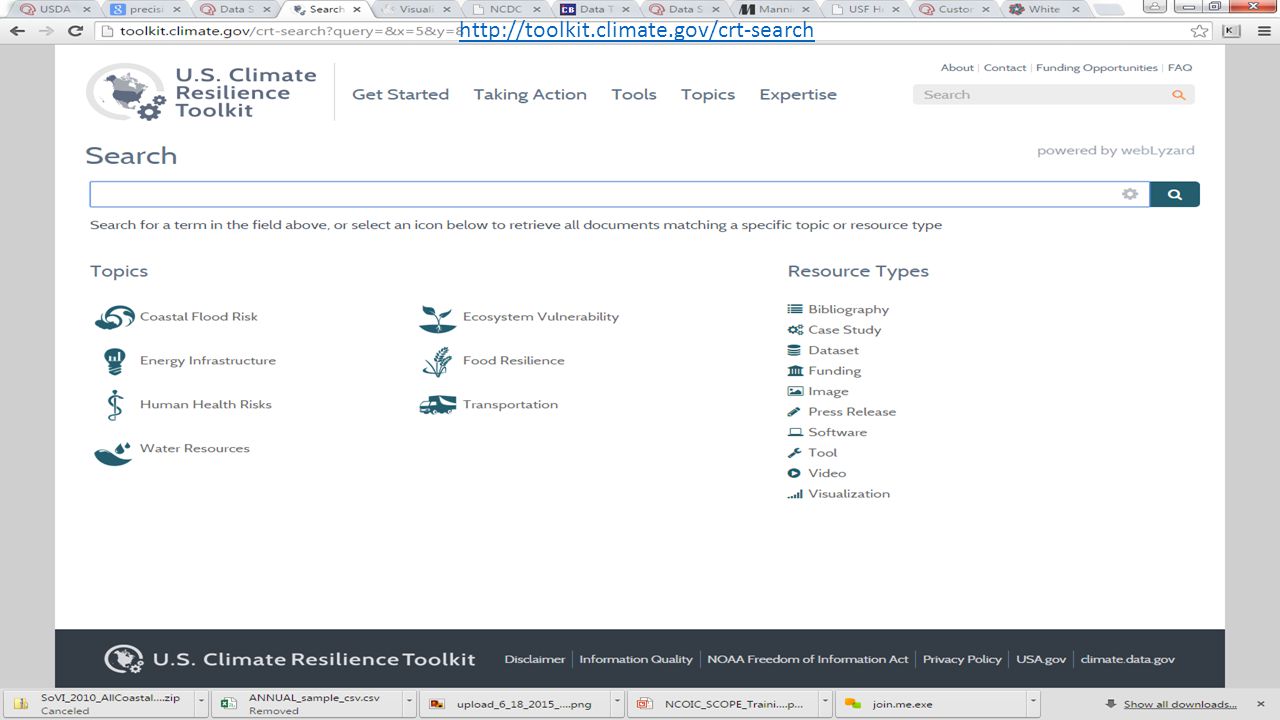Click the Transportation truck icon
This screenshot has height=720, width=1280.
438,405
